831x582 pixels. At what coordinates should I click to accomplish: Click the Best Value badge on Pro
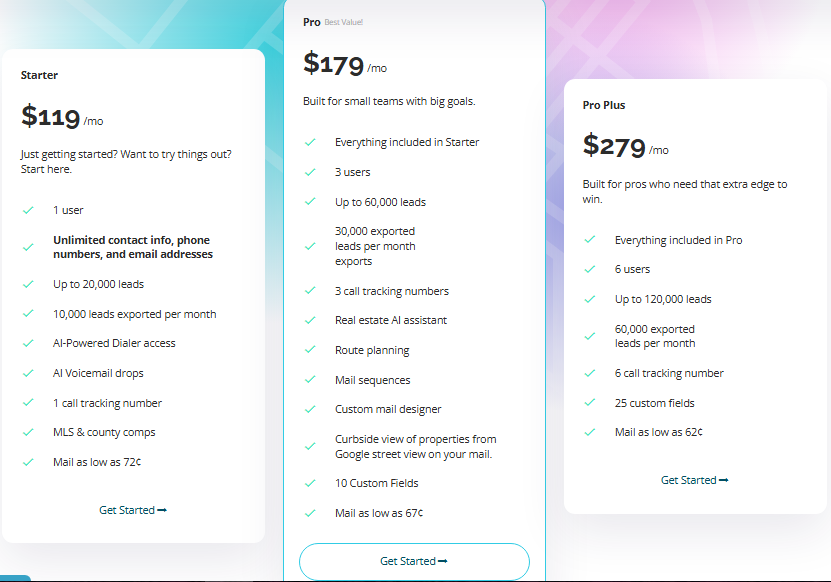pyautogui.click(x=344, y=22)
